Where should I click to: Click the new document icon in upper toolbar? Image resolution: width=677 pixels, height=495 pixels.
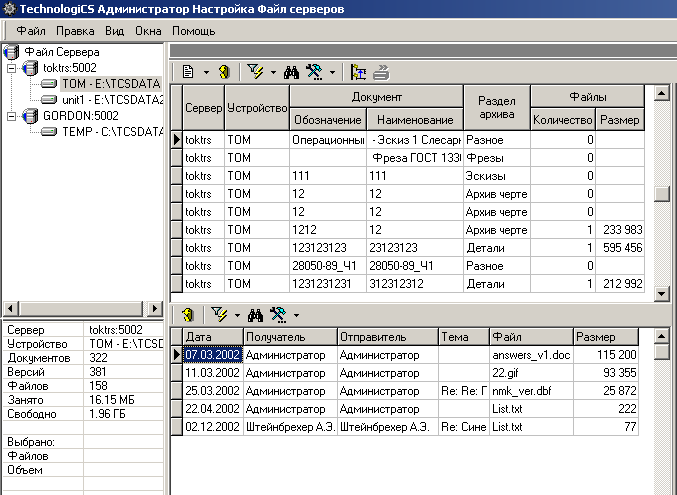pyautogui.click(x=188, y=71)
